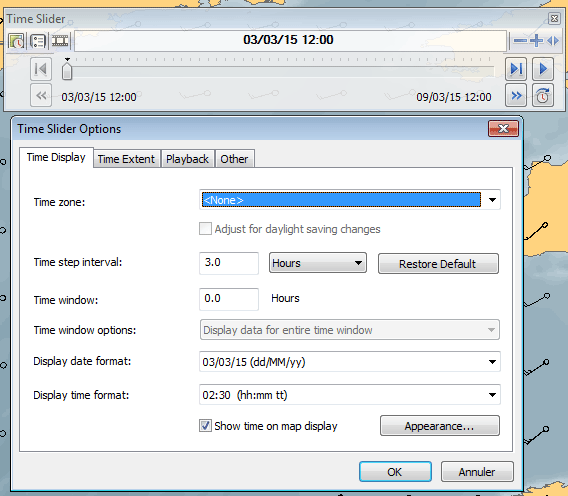Open the Appearance... settings button

pyautogui.click(x=440, y=426)
